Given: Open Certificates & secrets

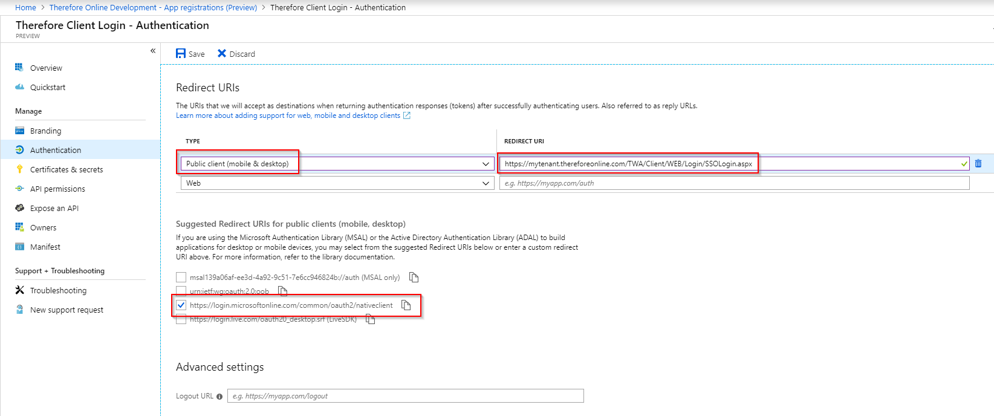Looking at the screenshot, I should 67,169.
